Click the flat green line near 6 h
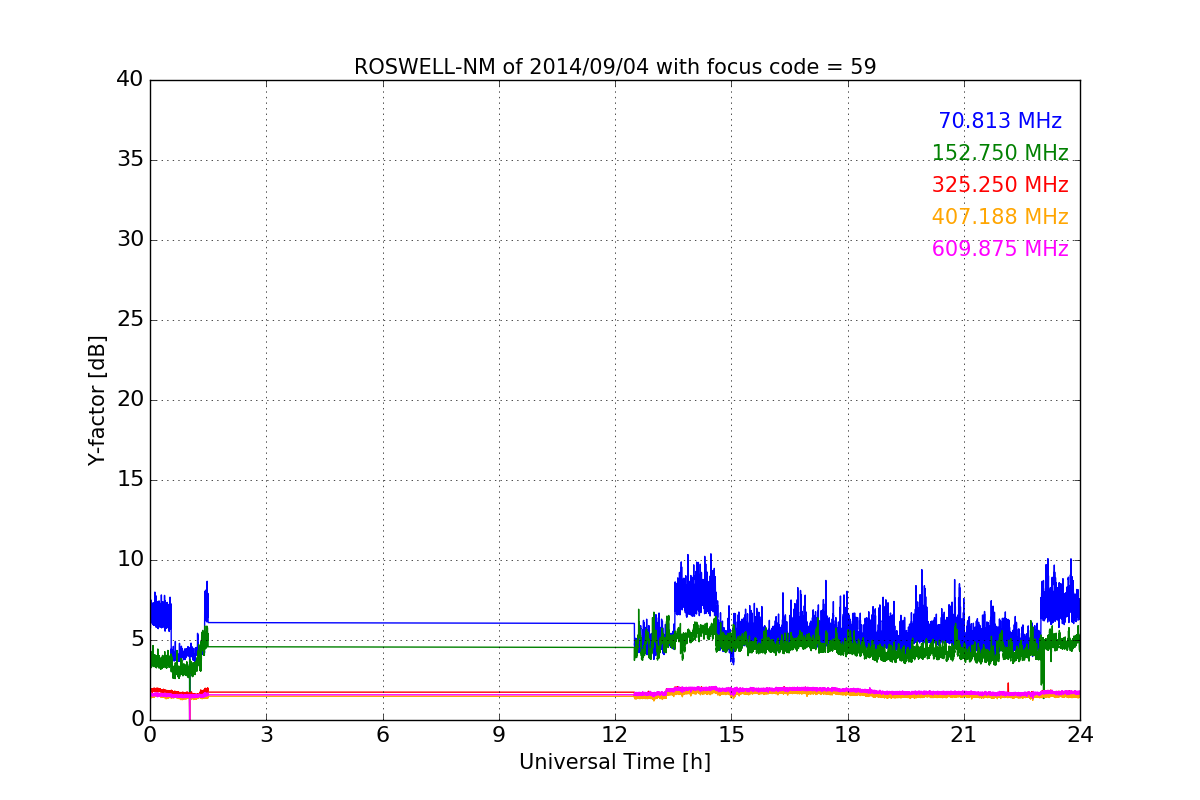This screenshot has width=1200, height=800. pos(382,647)
